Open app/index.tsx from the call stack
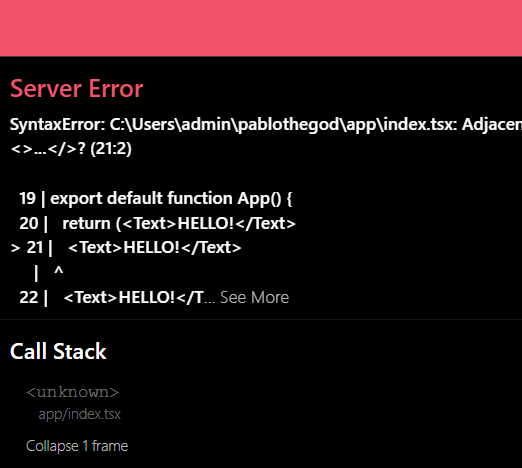Image resolution: width=522 pixels, height=468 pixels. (79, 414)
